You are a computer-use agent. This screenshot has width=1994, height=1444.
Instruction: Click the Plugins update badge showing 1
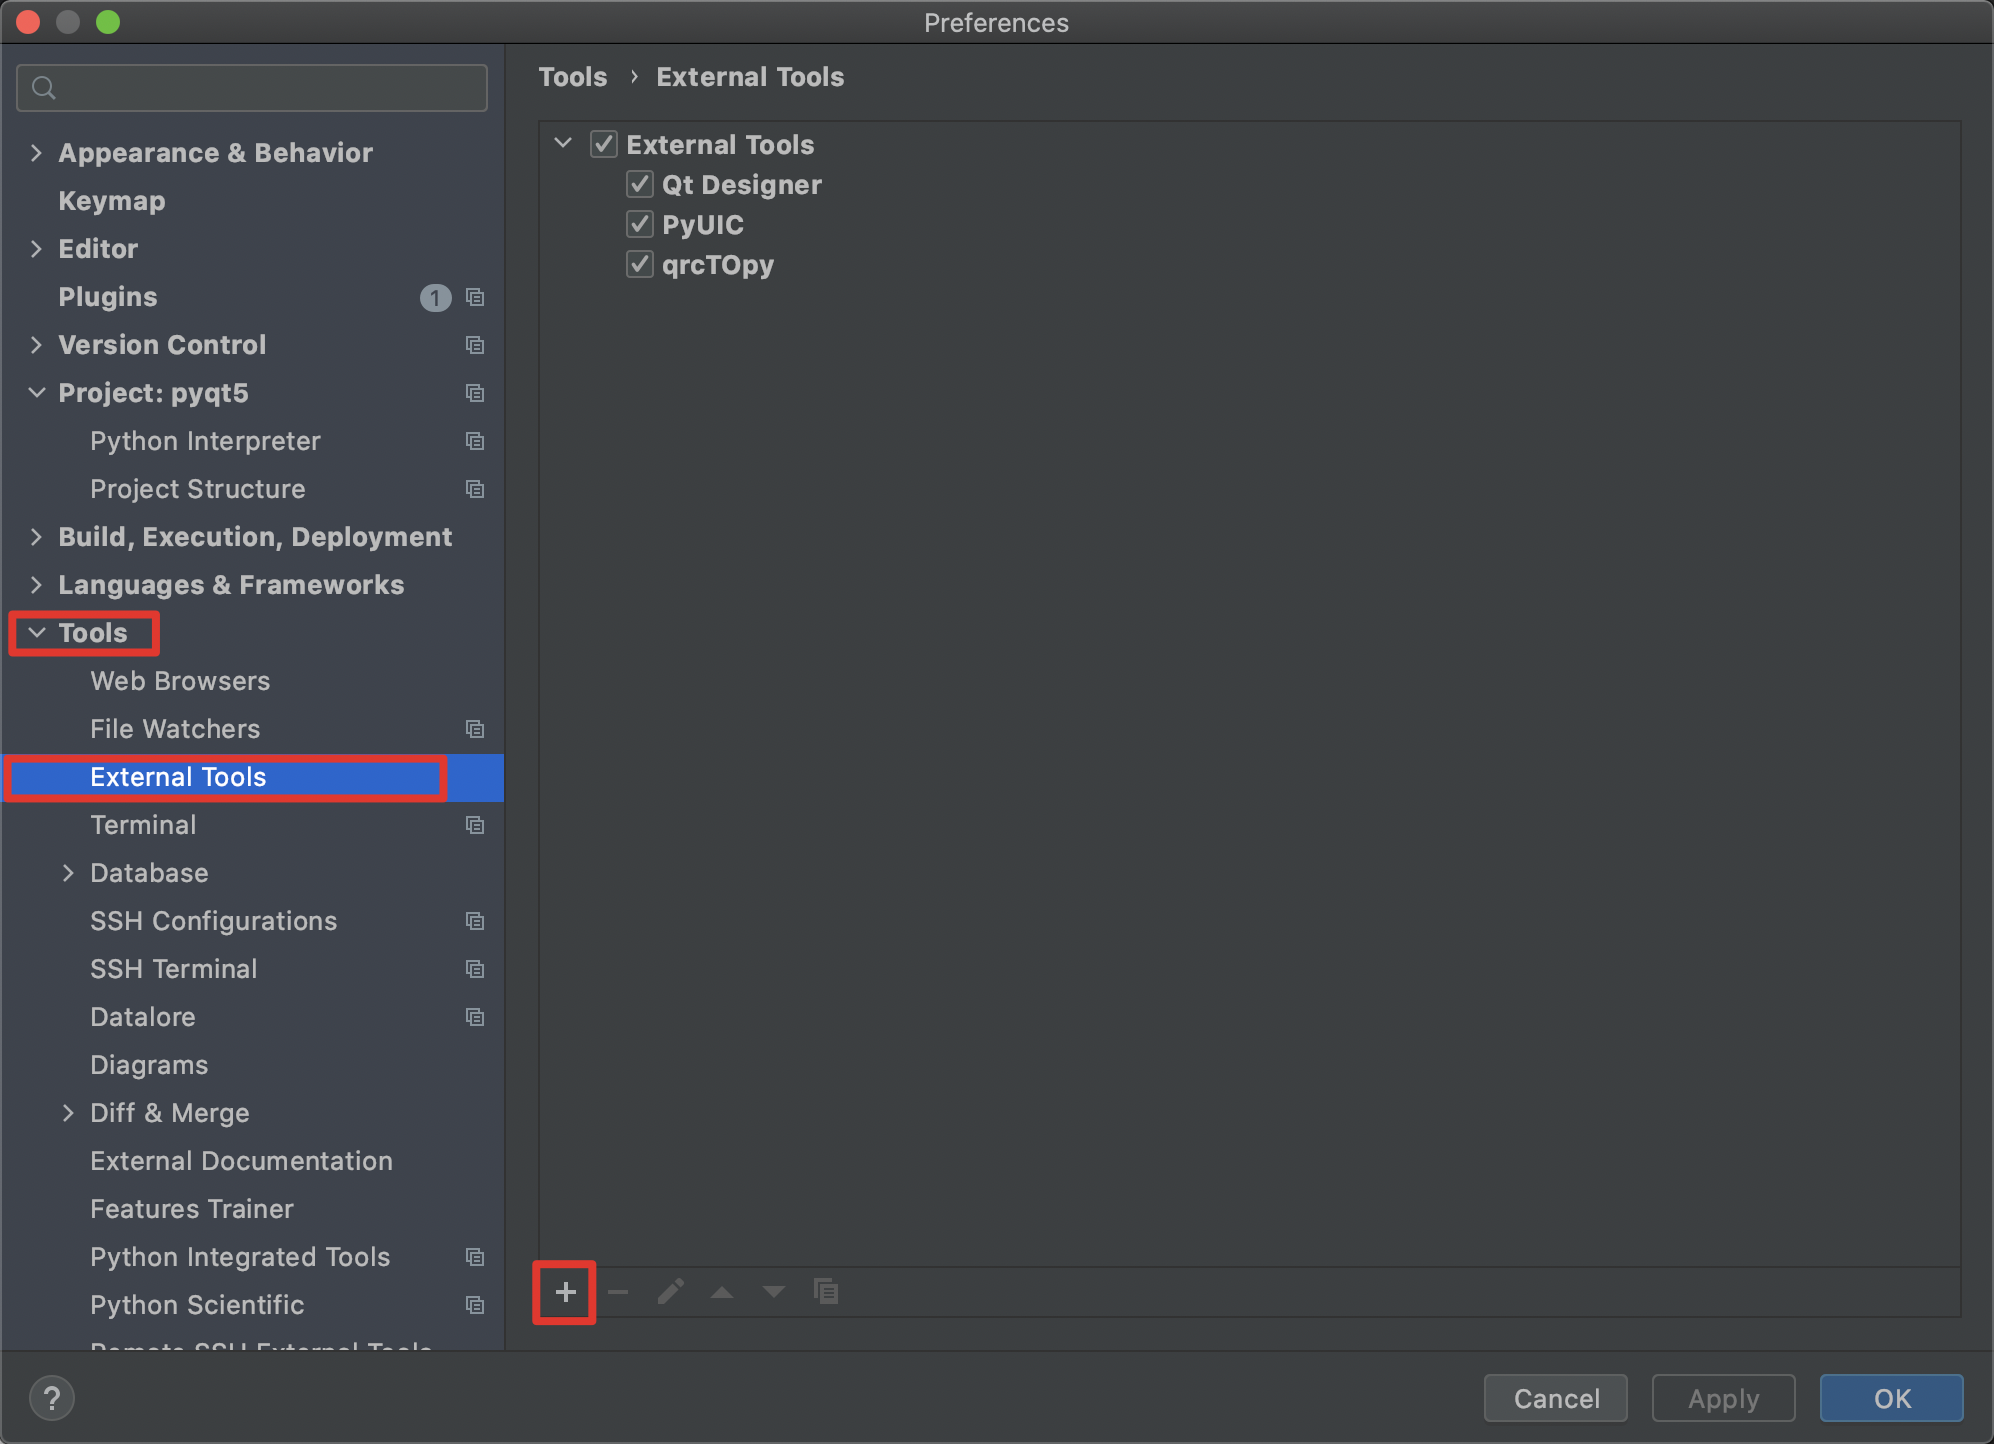point(435,297)
